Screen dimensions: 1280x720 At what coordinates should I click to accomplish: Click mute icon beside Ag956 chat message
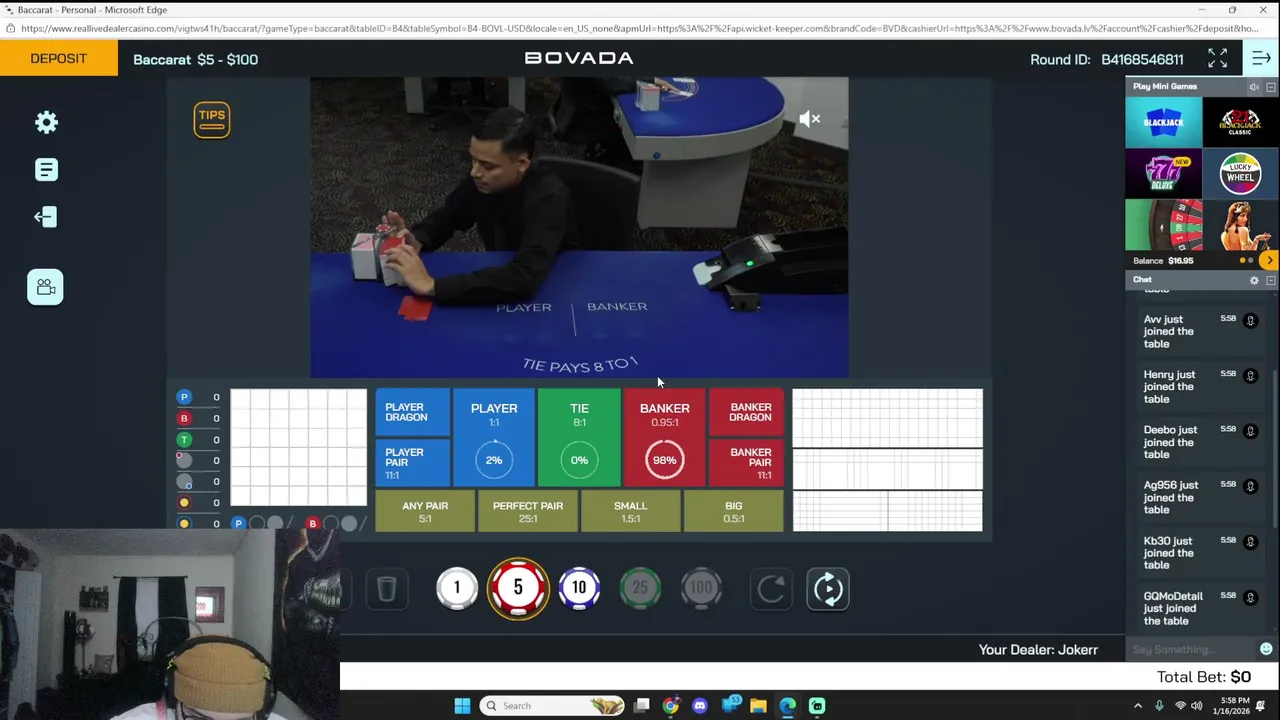click(x=1250, y=486)
